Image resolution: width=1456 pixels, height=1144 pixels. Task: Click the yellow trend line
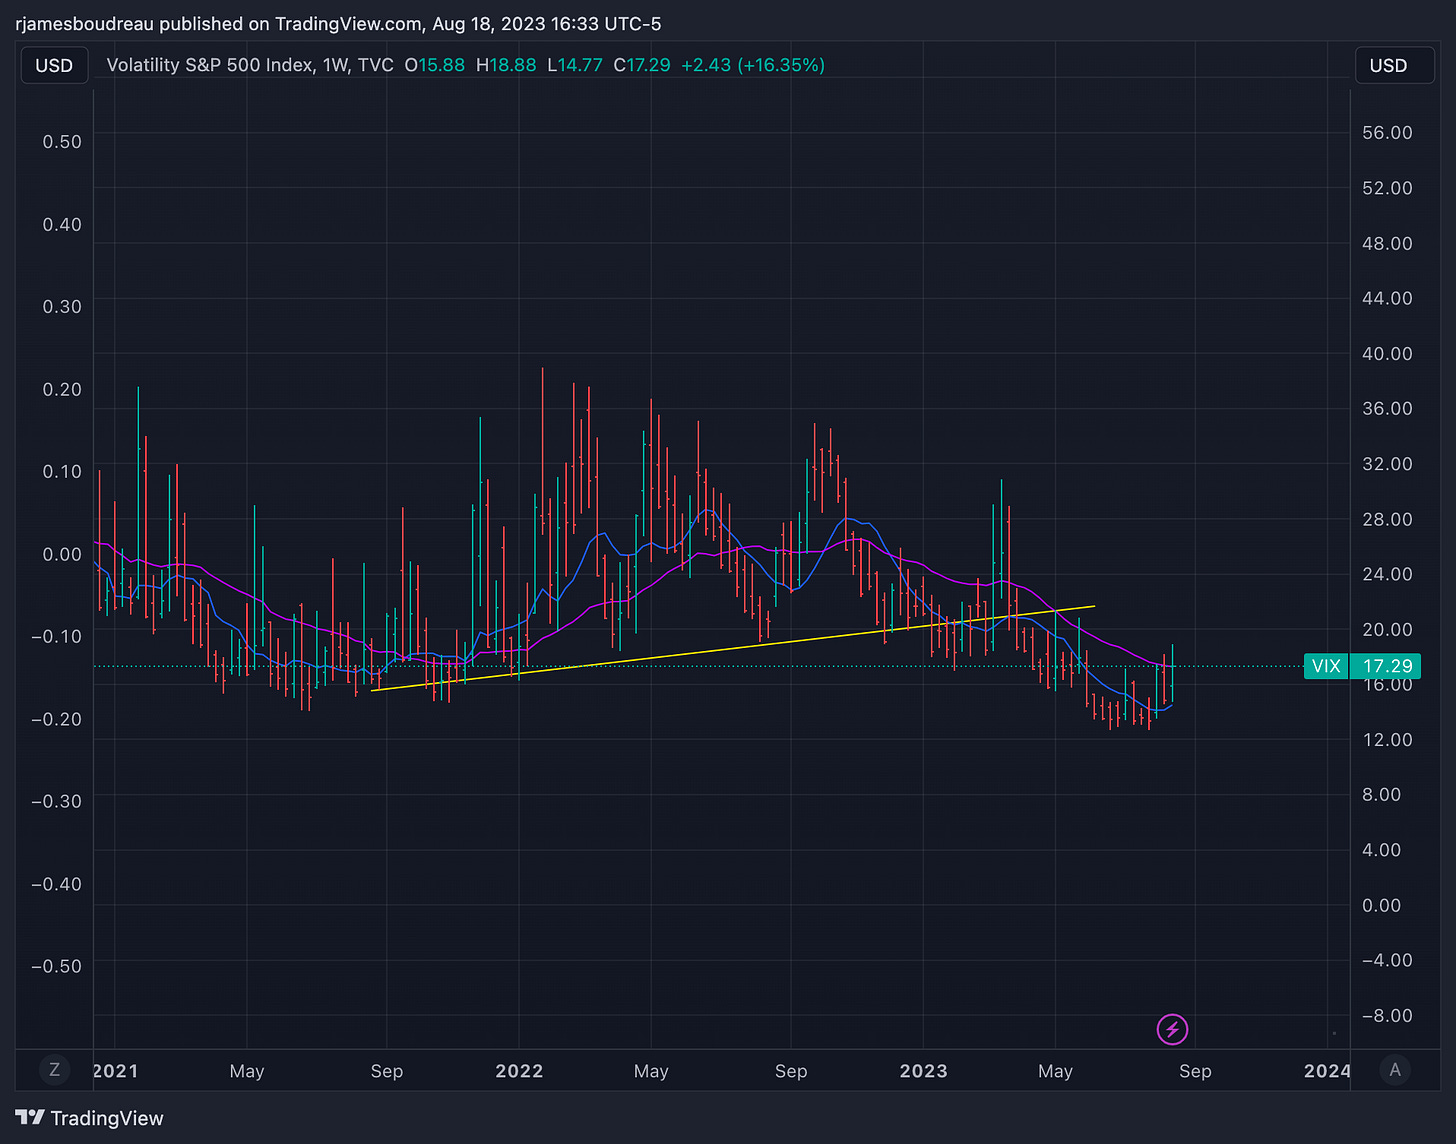click(733, 648)
